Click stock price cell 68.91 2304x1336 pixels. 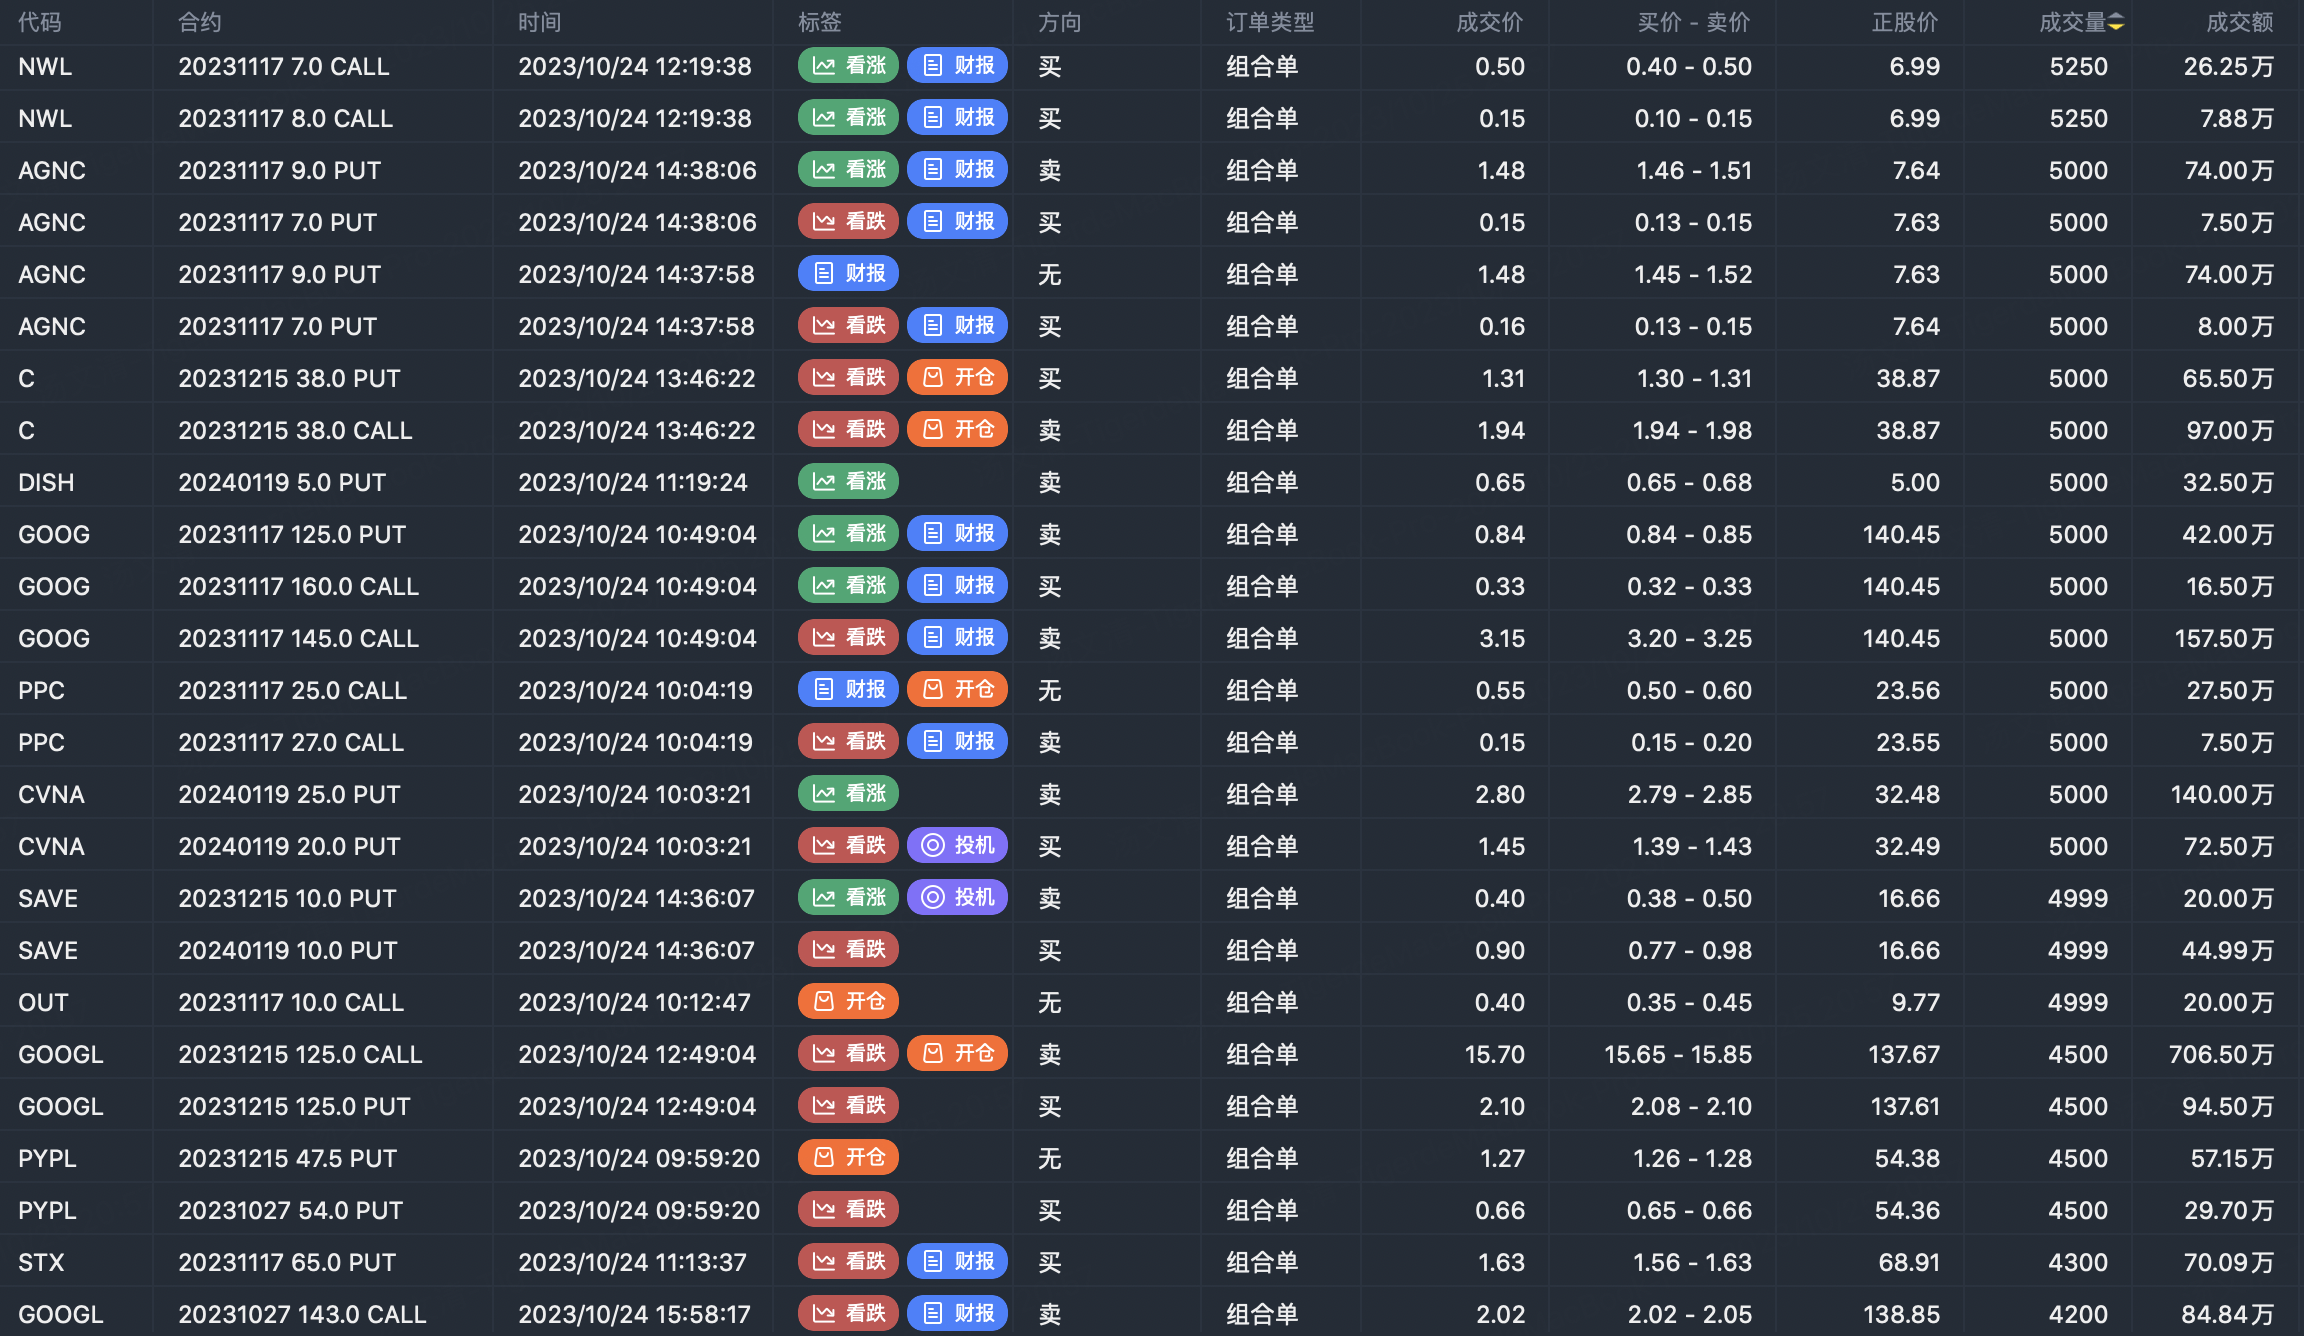pyautogui.click(x=1909, y=1263)
